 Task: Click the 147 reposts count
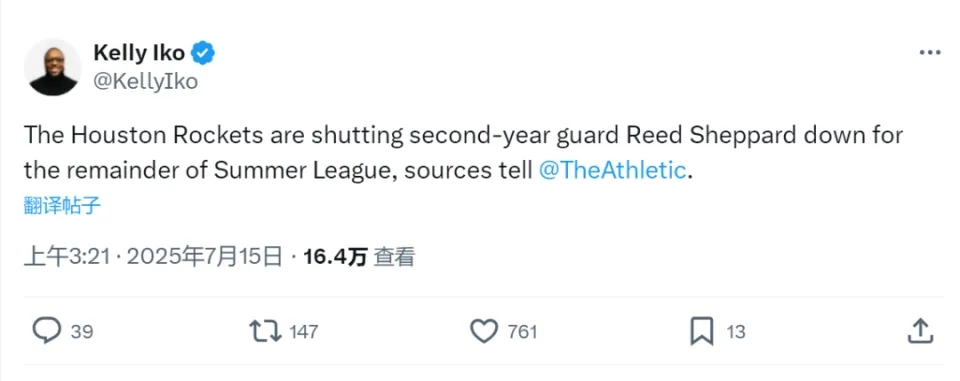(x=304, y=332)
